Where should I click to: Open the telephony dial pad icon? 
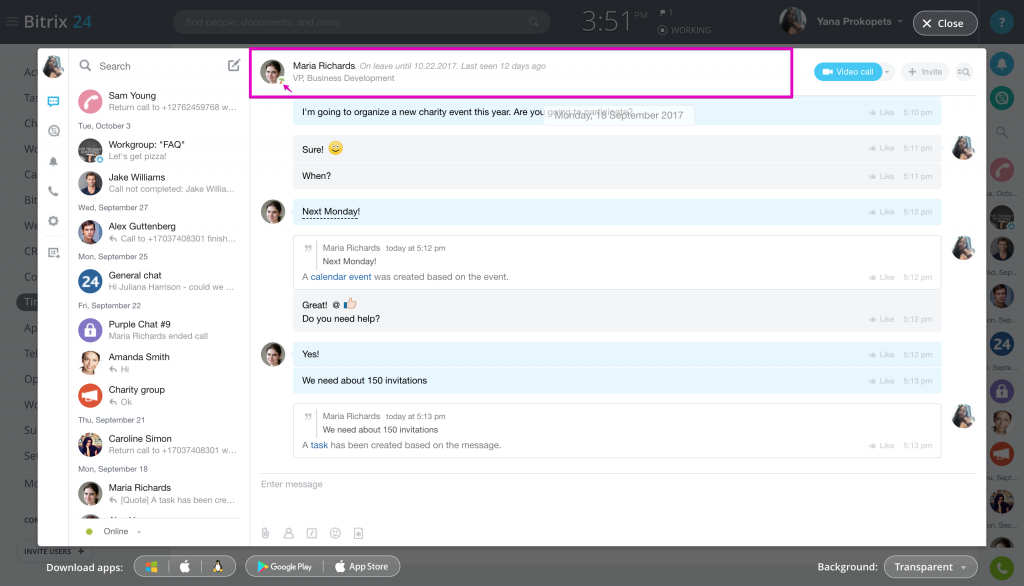pos(54,191)
